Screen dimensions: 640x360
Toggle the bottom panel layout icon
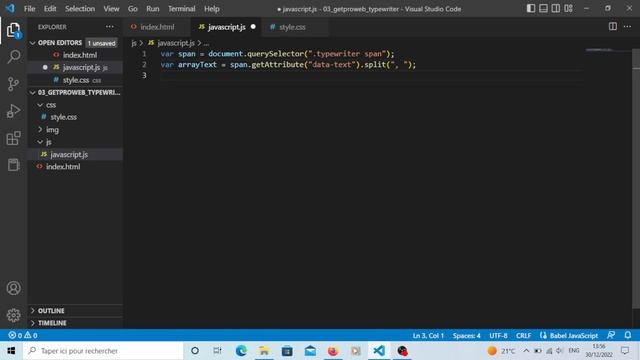(543, 9)
